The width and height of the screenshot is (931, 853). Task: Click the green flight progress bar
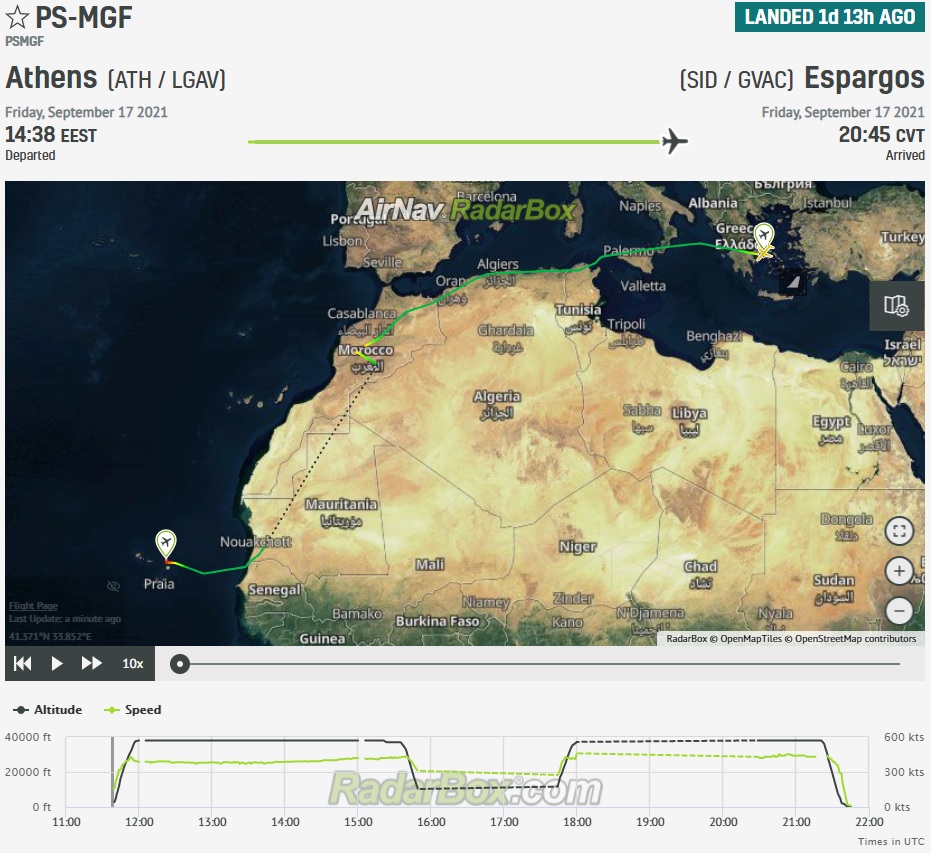point(454,142)
